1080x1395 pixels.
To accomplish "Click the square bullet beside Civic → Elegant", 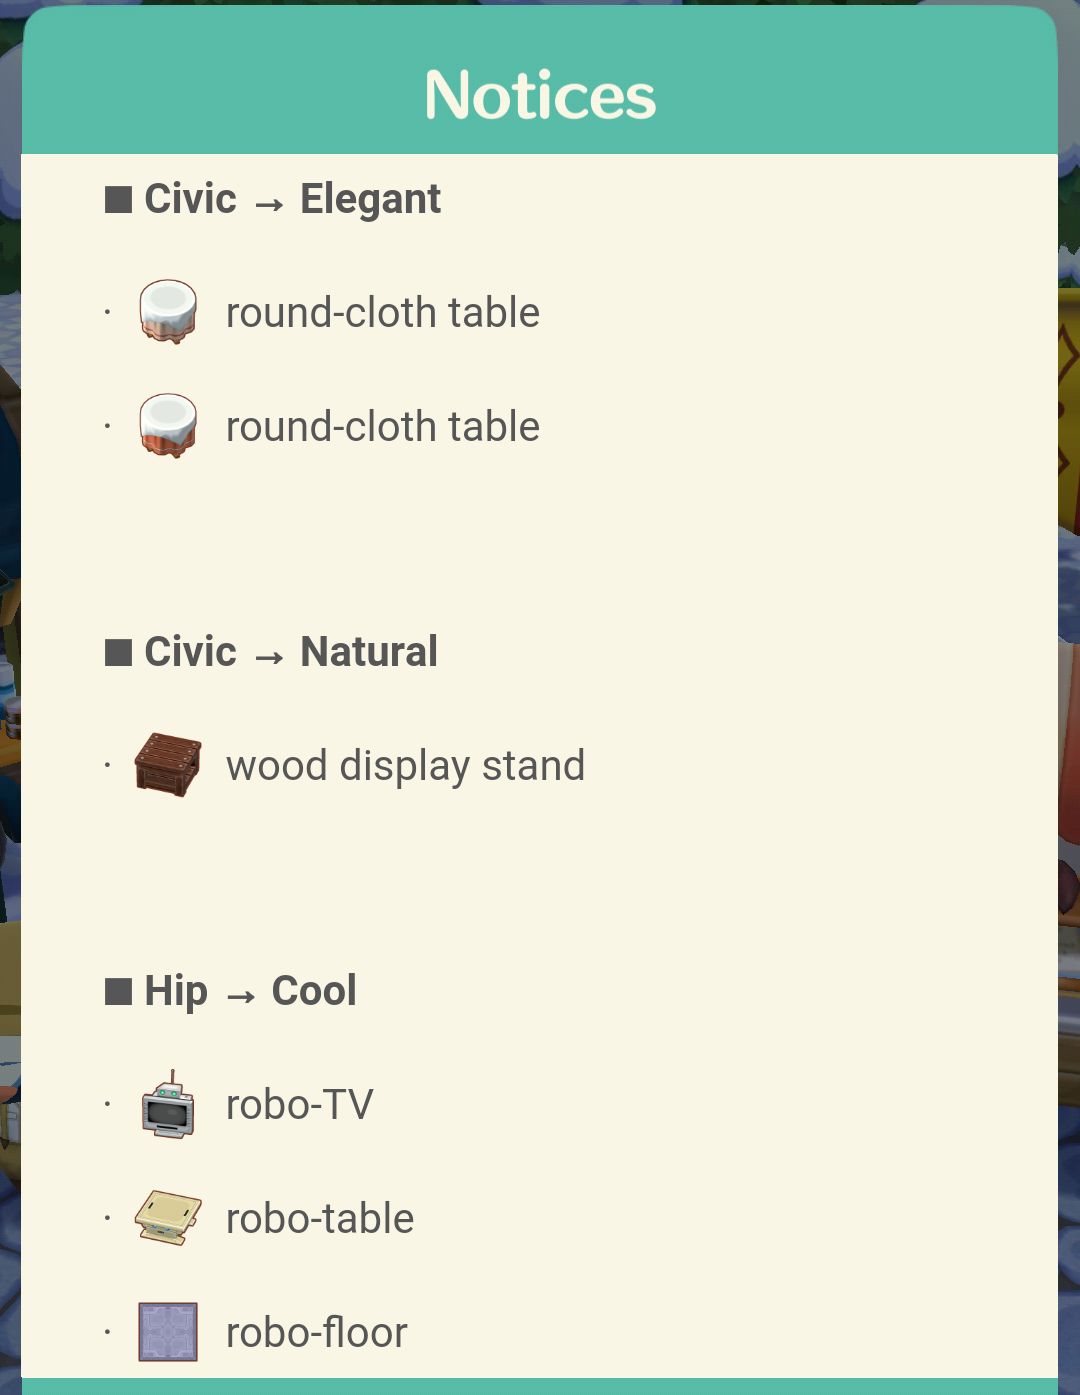I will coord(119,199).
